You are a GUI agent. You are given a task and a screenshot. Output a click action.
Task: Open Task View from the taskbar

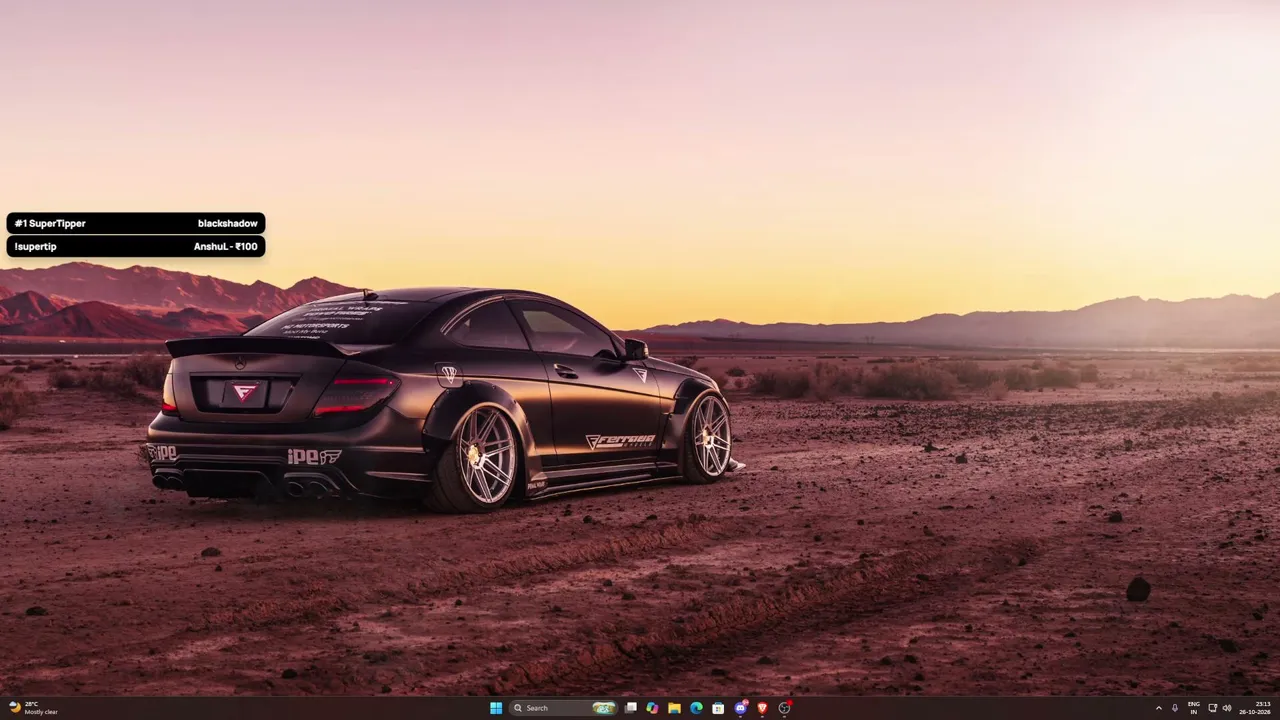pos(631,708)
